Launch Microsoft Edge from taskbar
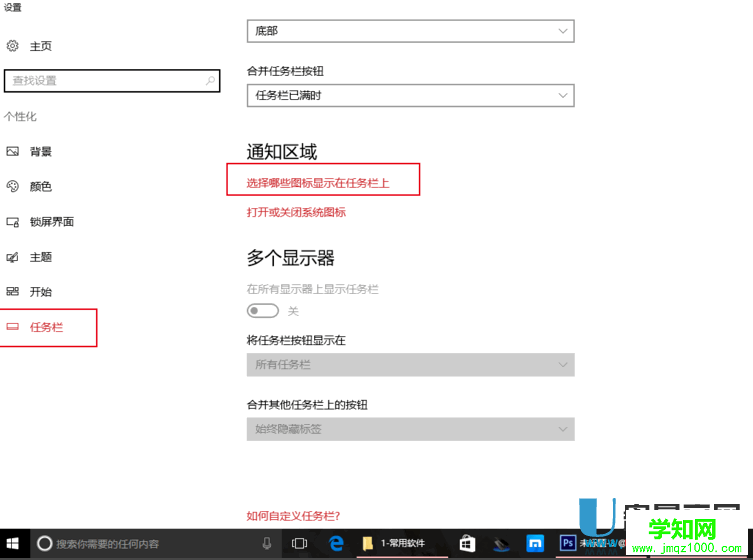Screen dimensions: 753x560 (336, 544)
